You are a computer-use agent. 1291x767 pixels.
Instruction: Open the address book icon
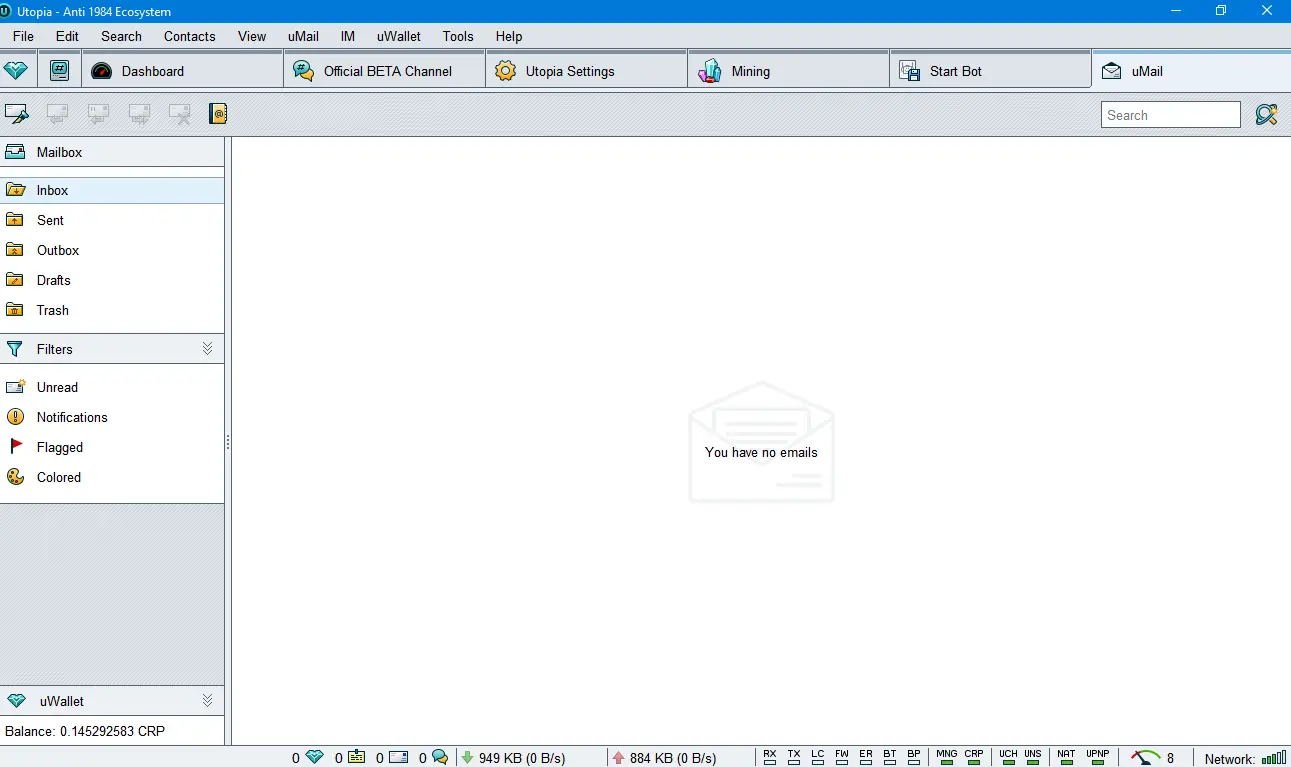pyautogui.click(x=218, y=114)
